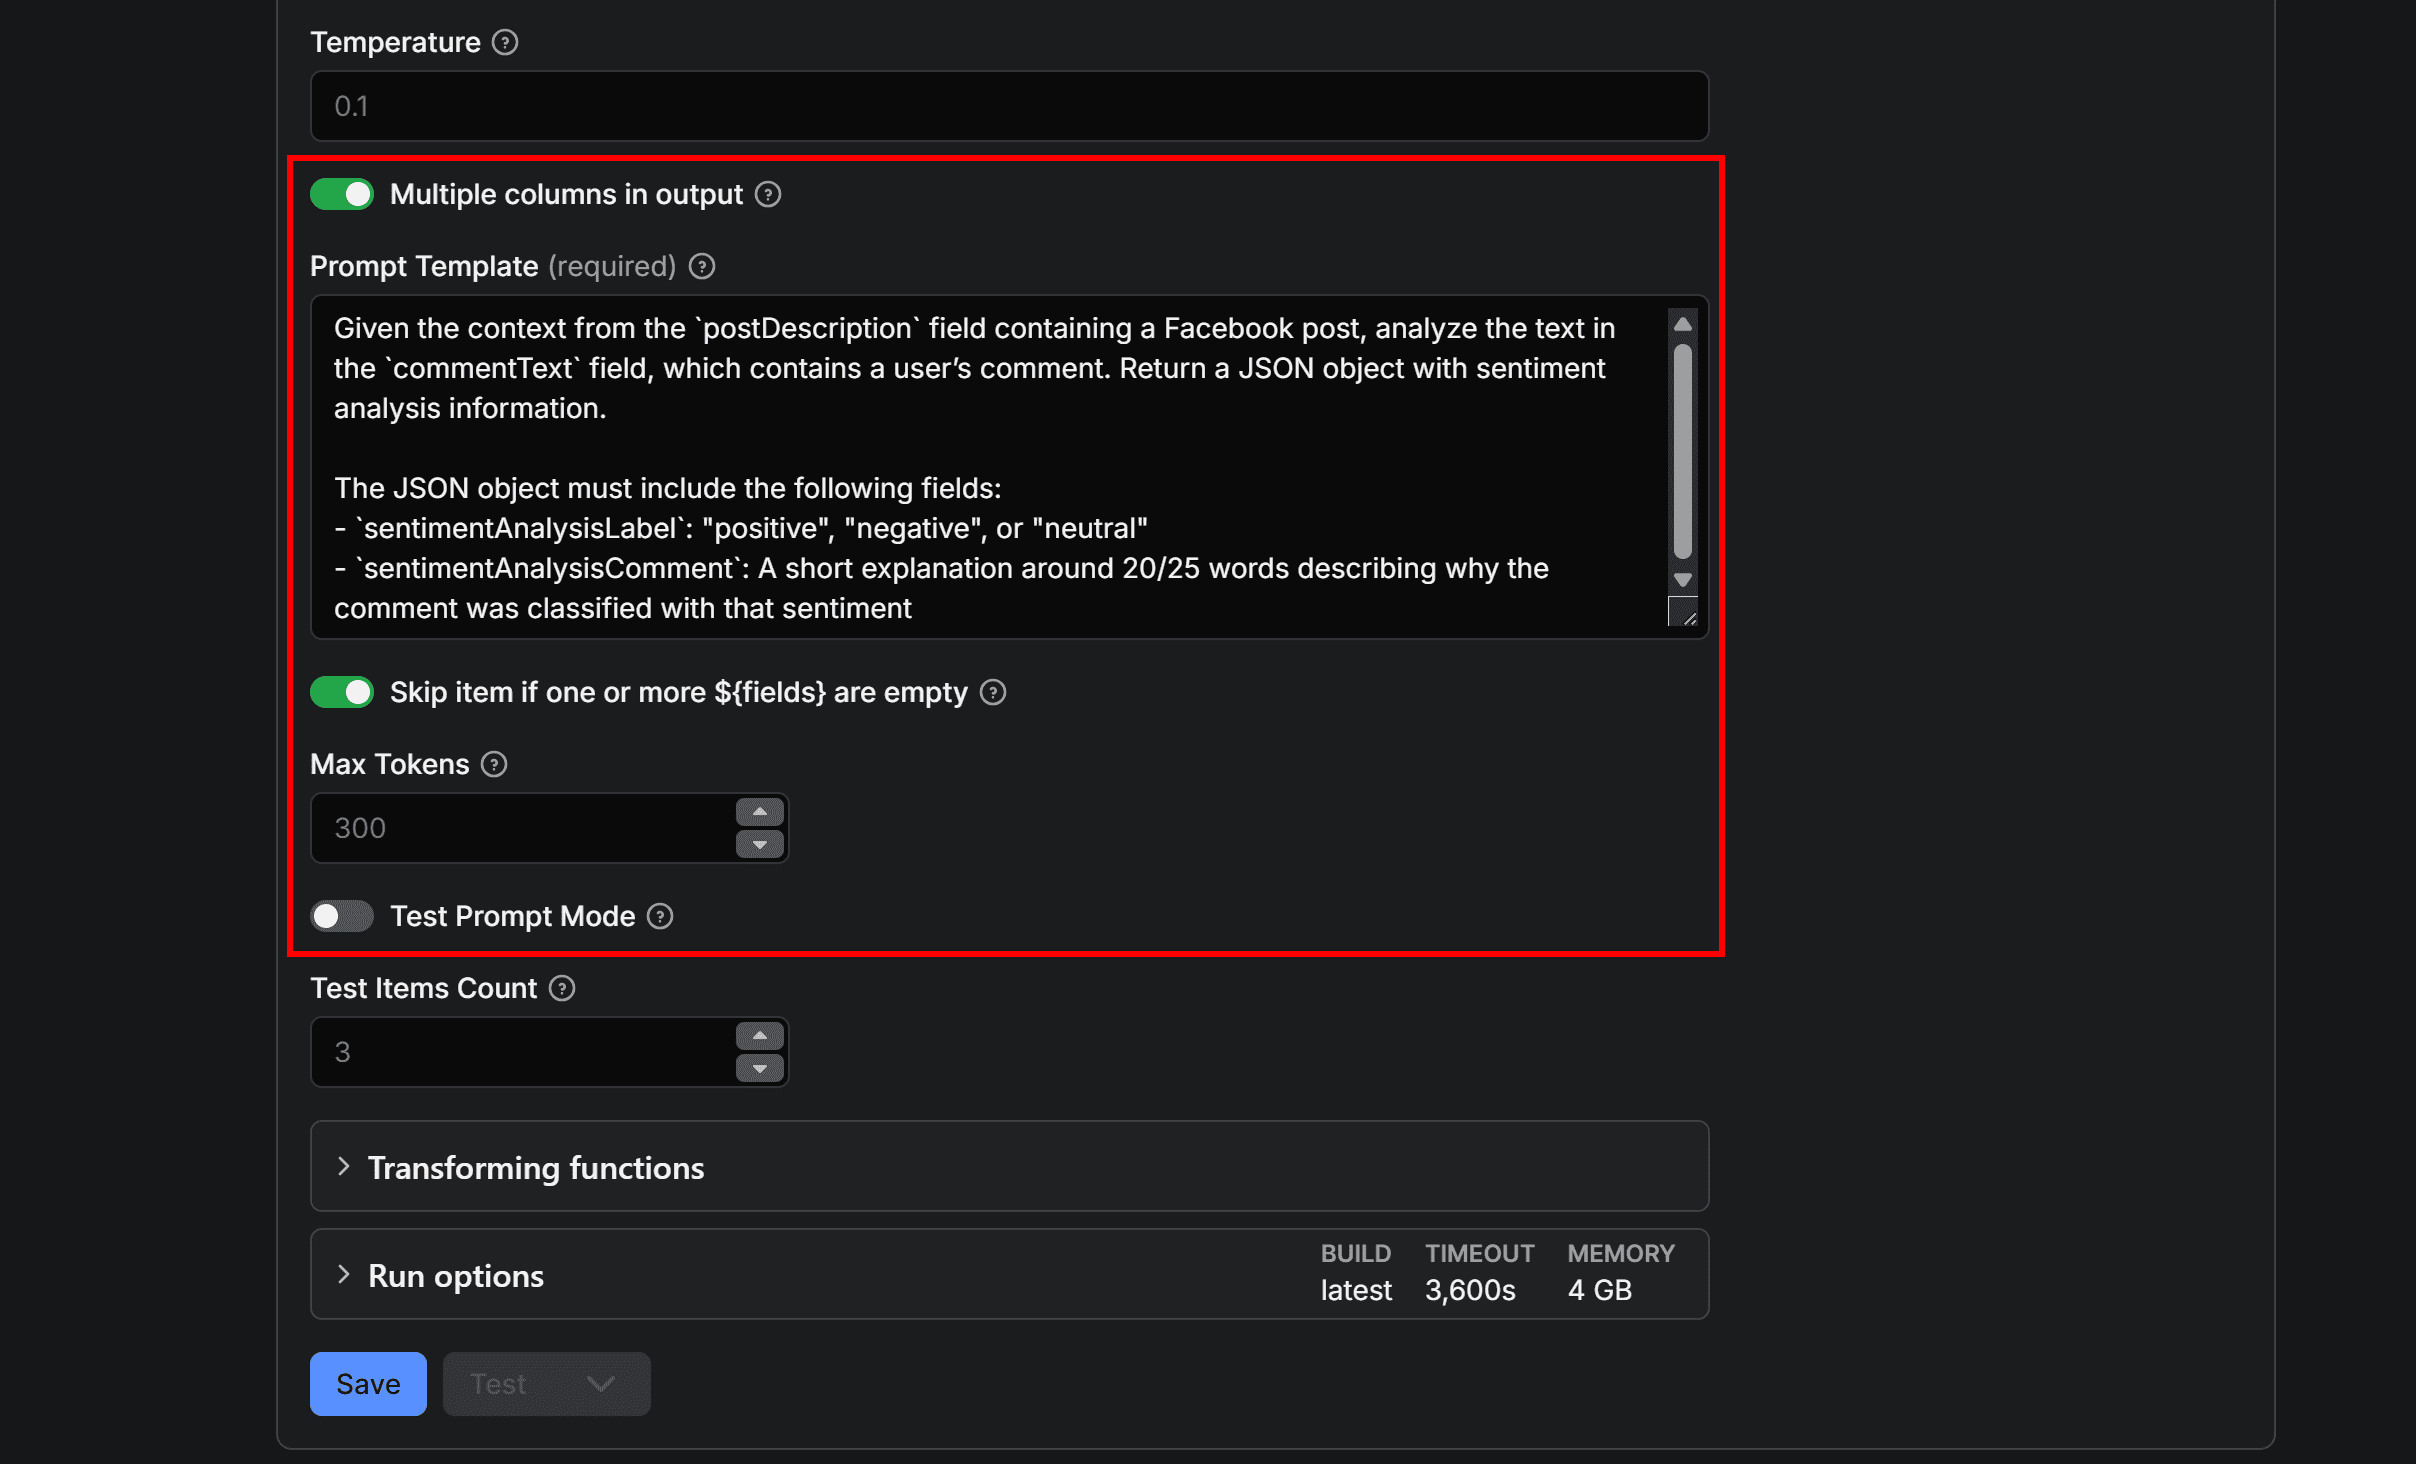Click the Test button
Viewport: 2416px width, 1464px height.
click(x=498, y=1384)
